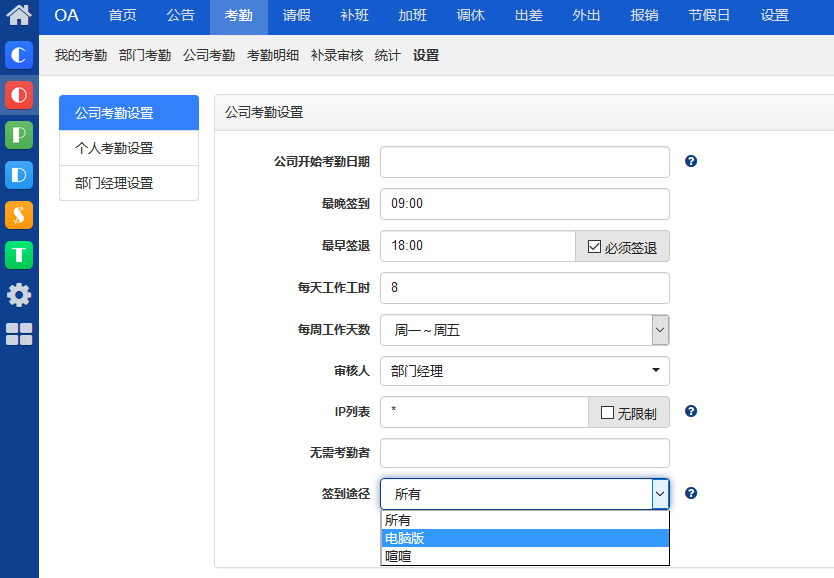Click the 公司开始考勤日期 input field
Screen dimensions: 834x578
click(524, 162)
